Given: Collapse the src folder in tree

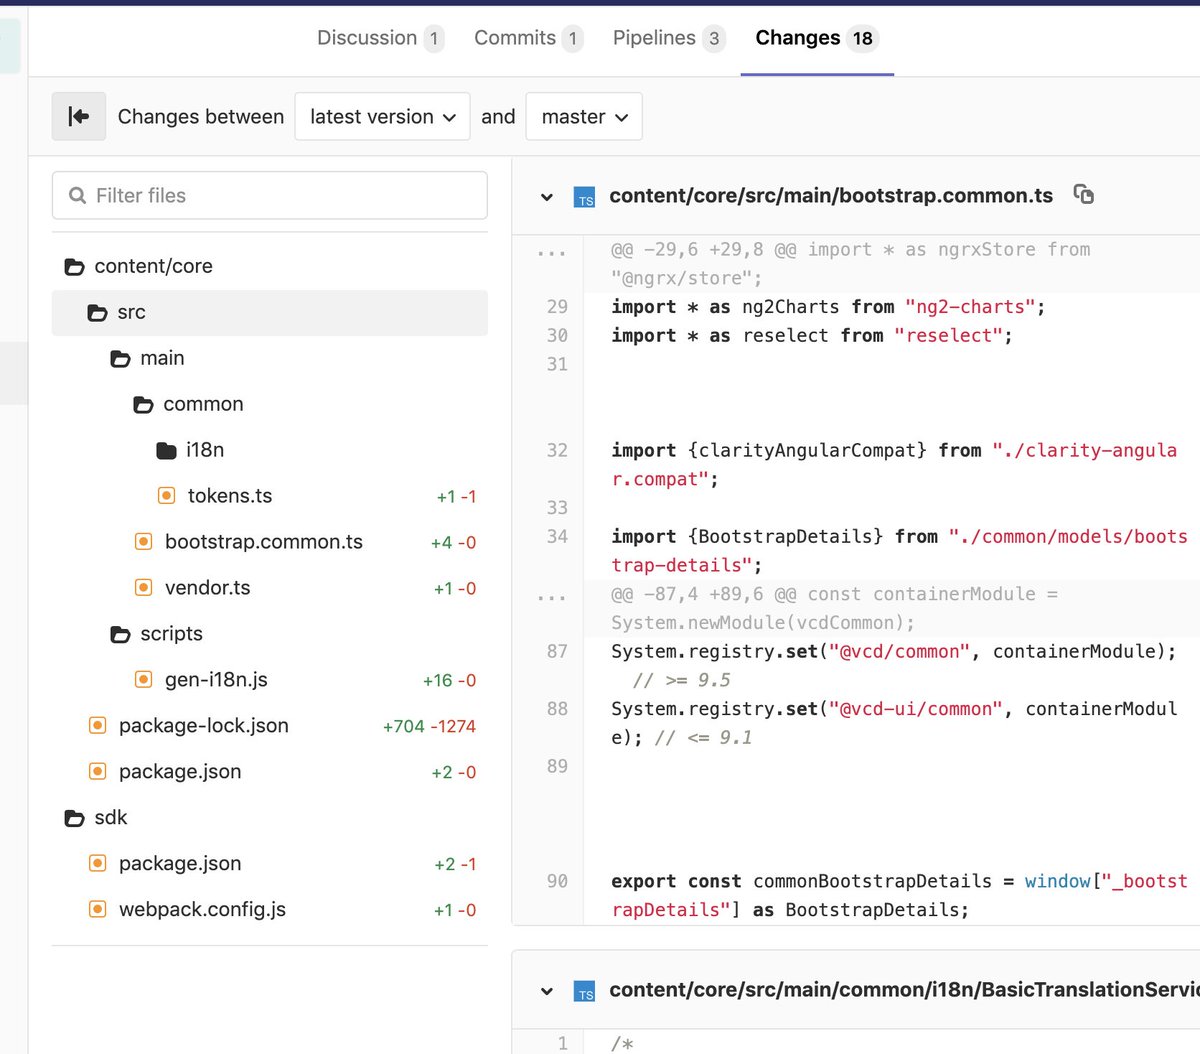Looking at the screenshot, I should [x=270, y=312].
